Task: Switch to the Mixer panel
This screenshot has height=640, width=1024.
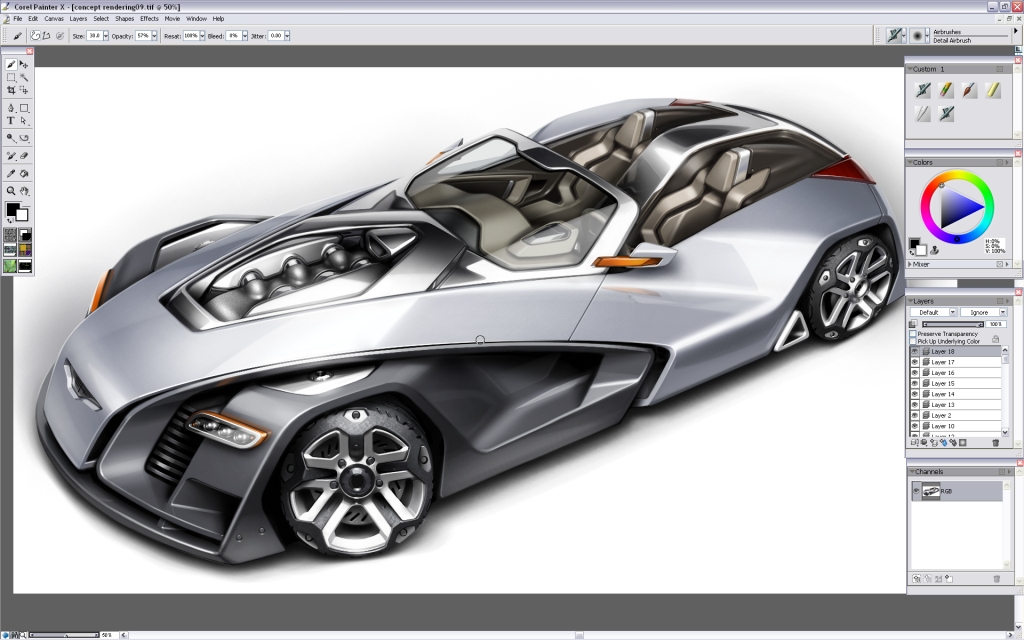Action: click(x=922, y=264)
